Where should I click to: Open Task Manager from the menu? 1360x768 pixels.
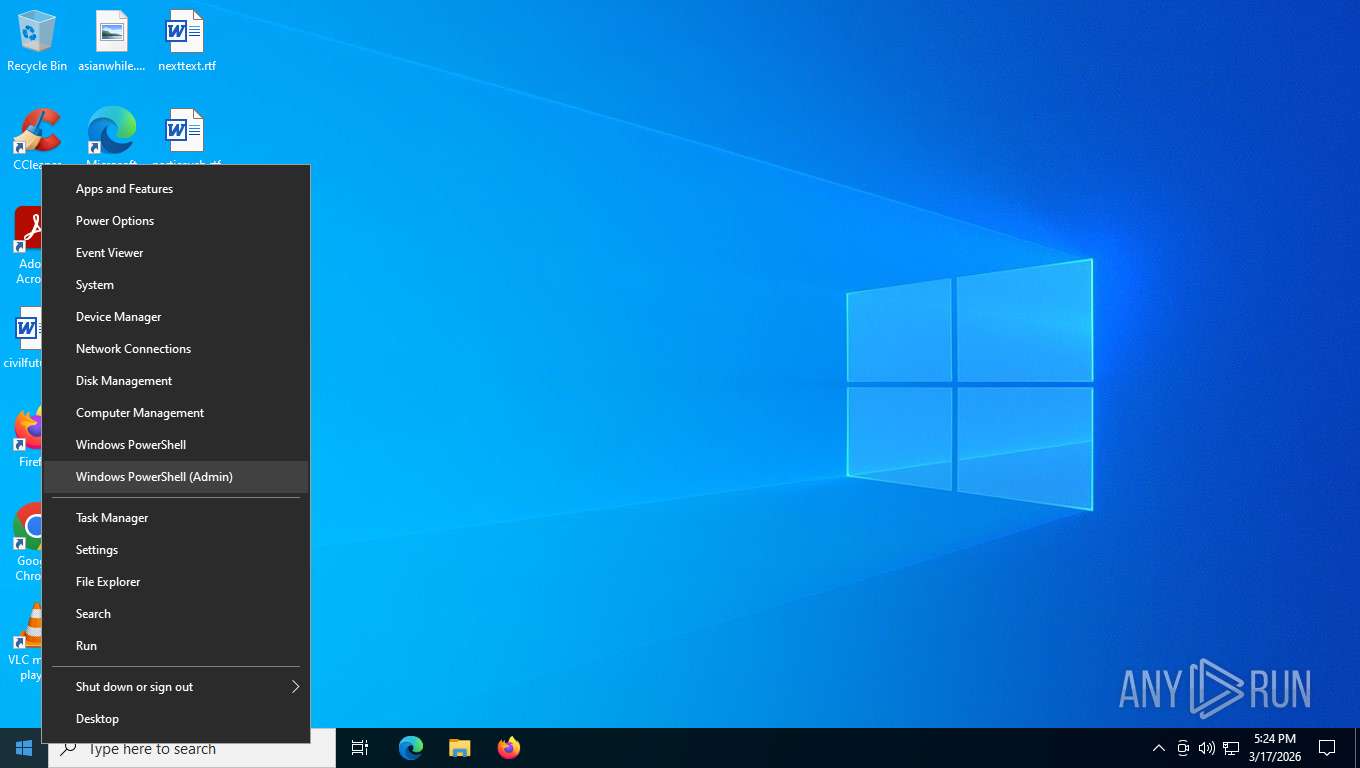click(176, 518)
